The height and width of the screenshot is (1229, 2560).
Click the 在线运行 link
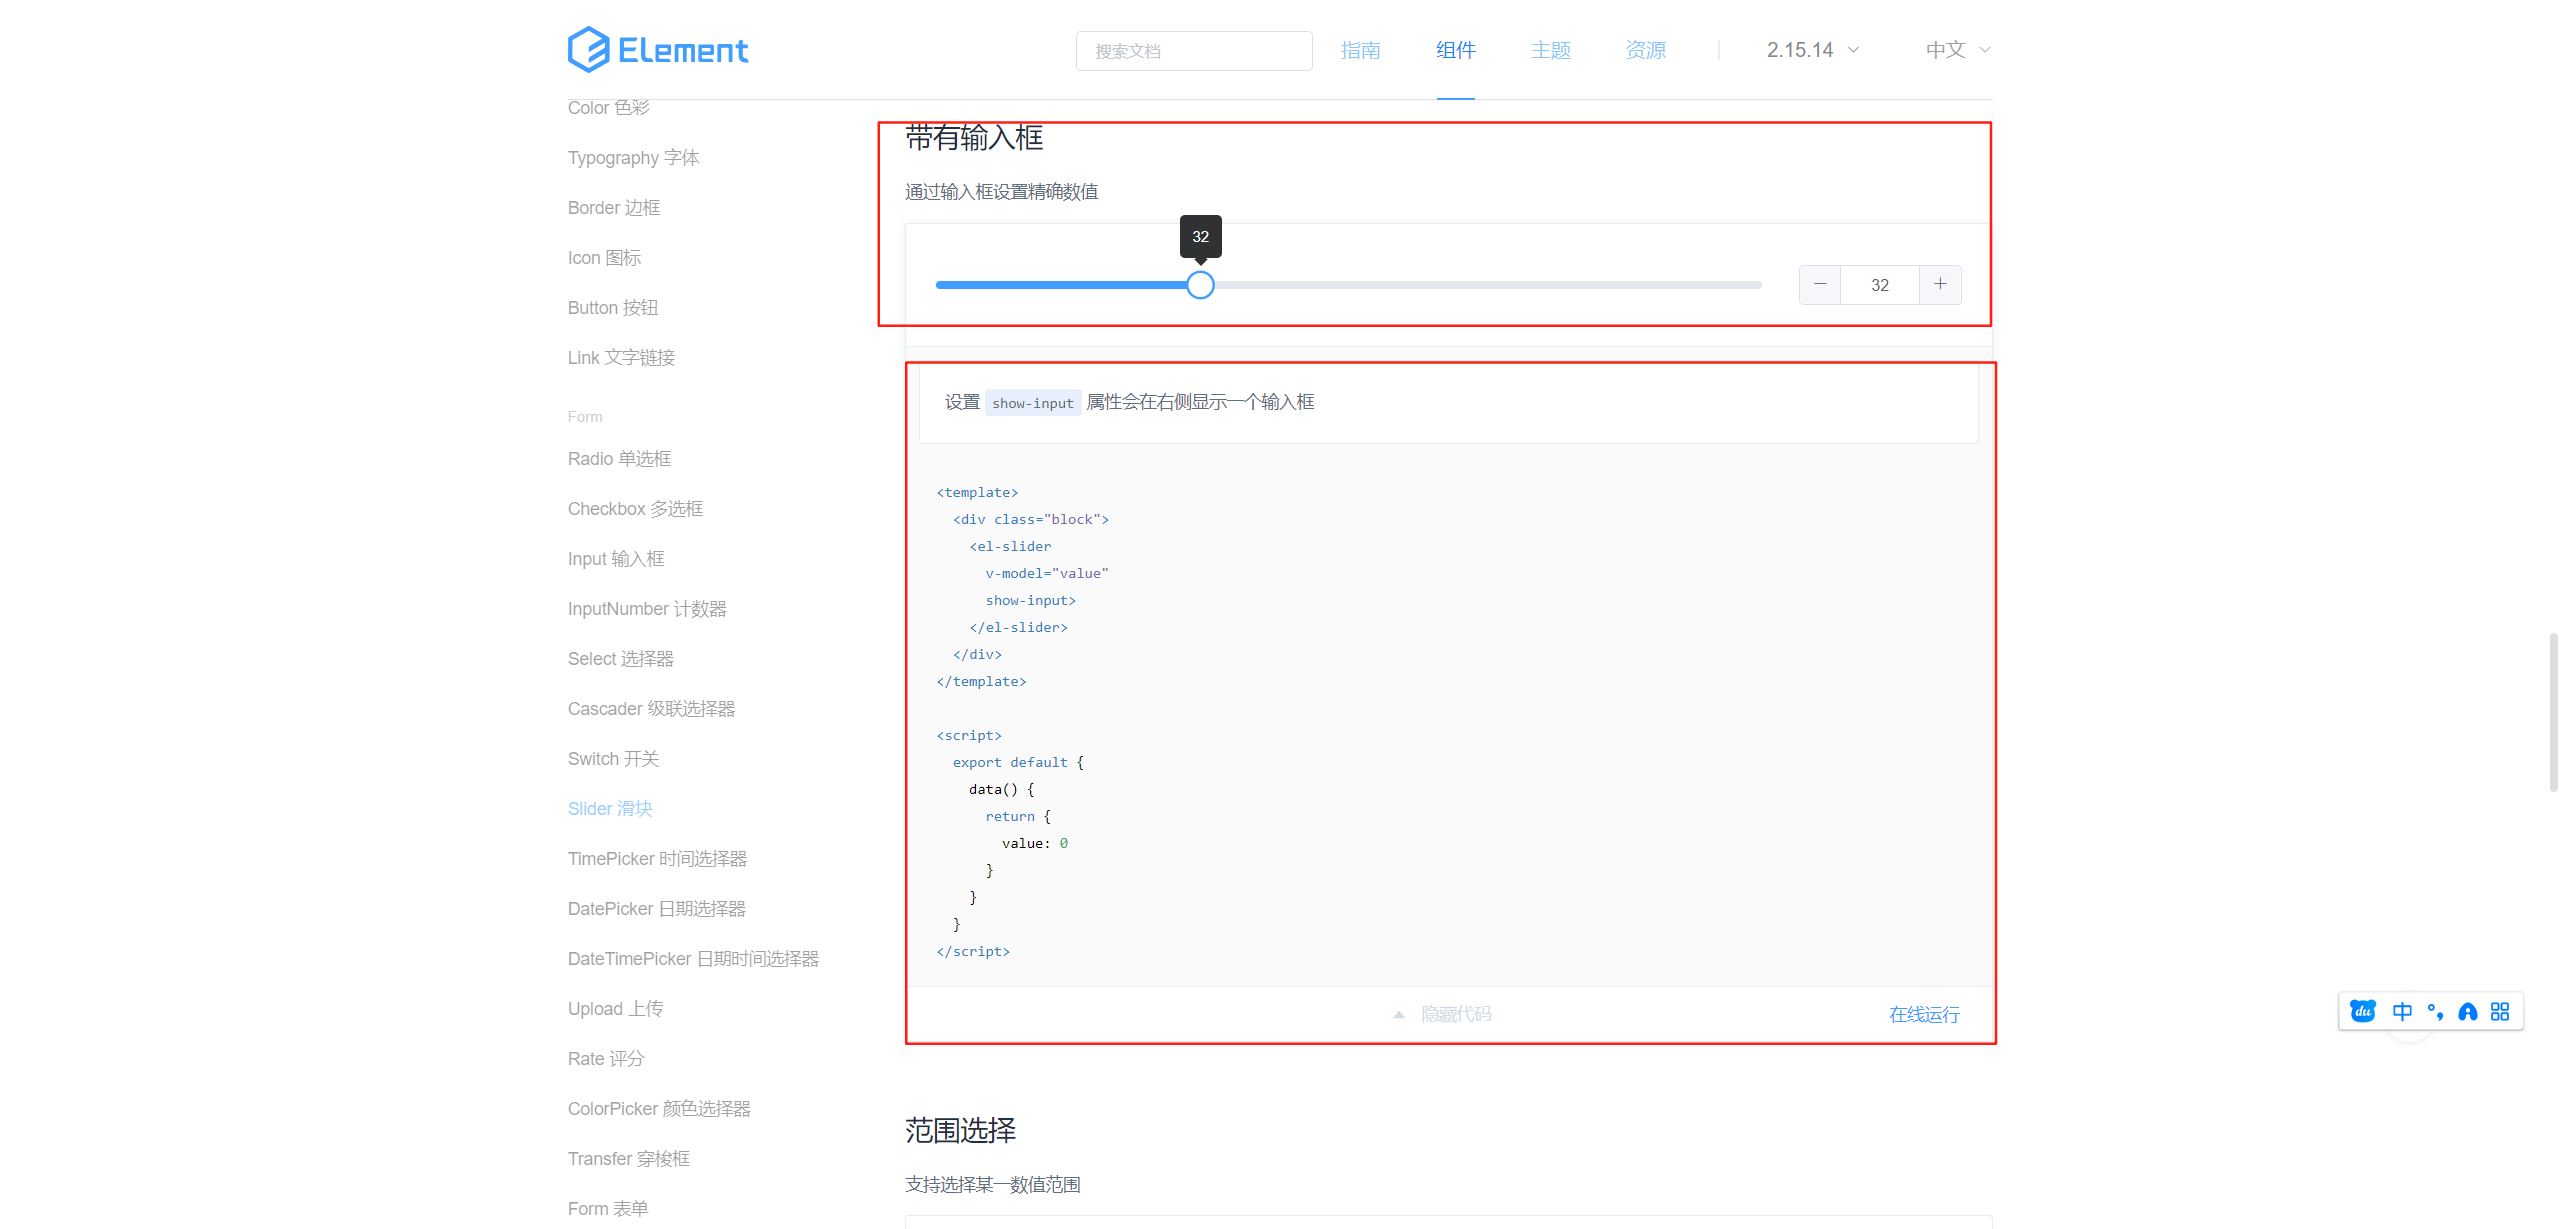coord(1923,1014)
